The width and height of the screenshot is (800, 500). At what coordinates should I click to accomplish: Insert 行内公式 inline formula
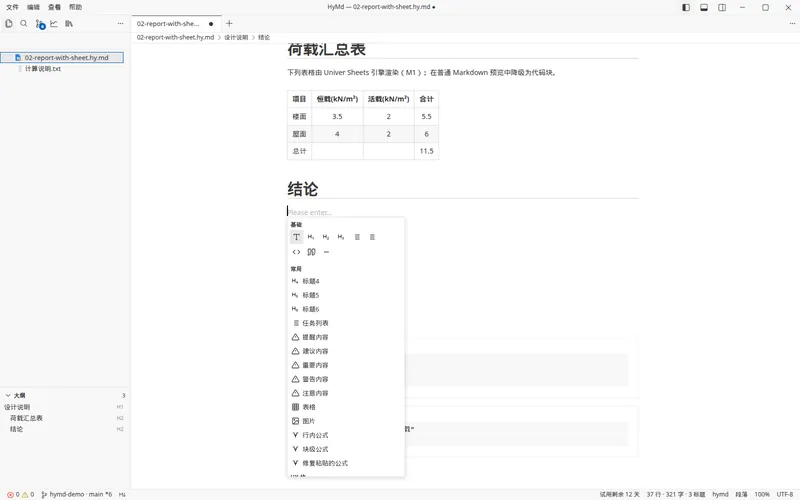pyautogui.click(x=346, y=435)
